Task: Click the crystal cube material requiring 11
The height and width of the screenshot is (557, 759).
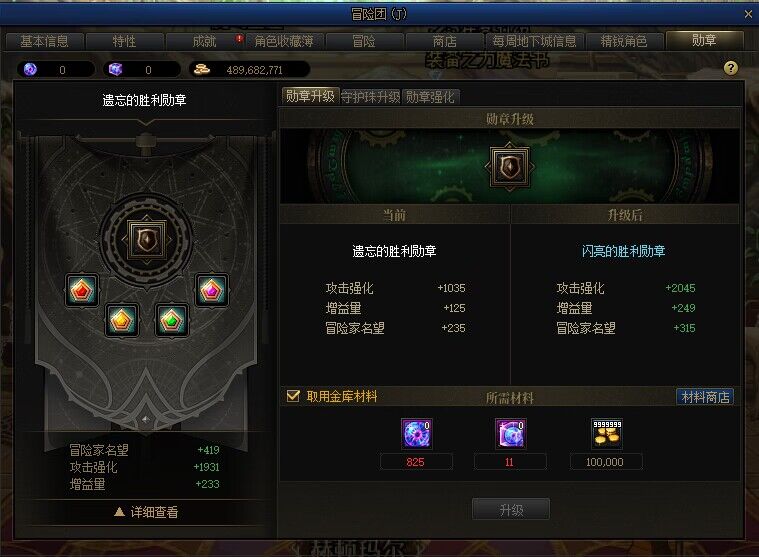Action: 510,434
